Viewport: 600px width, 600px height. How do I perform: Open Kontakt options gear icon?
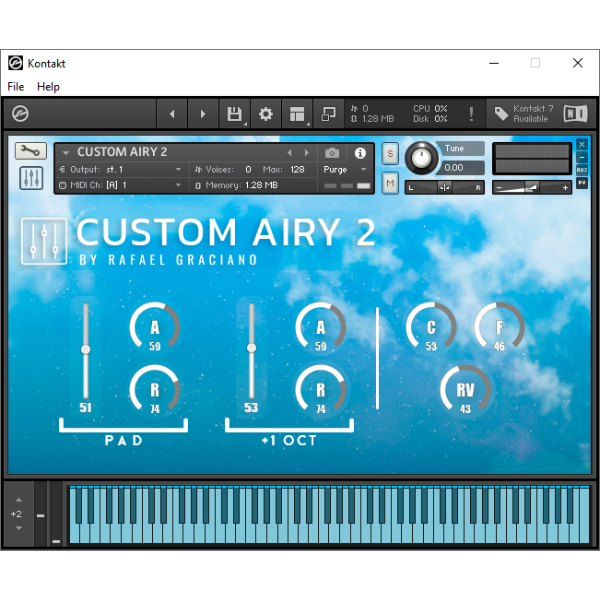266,114
